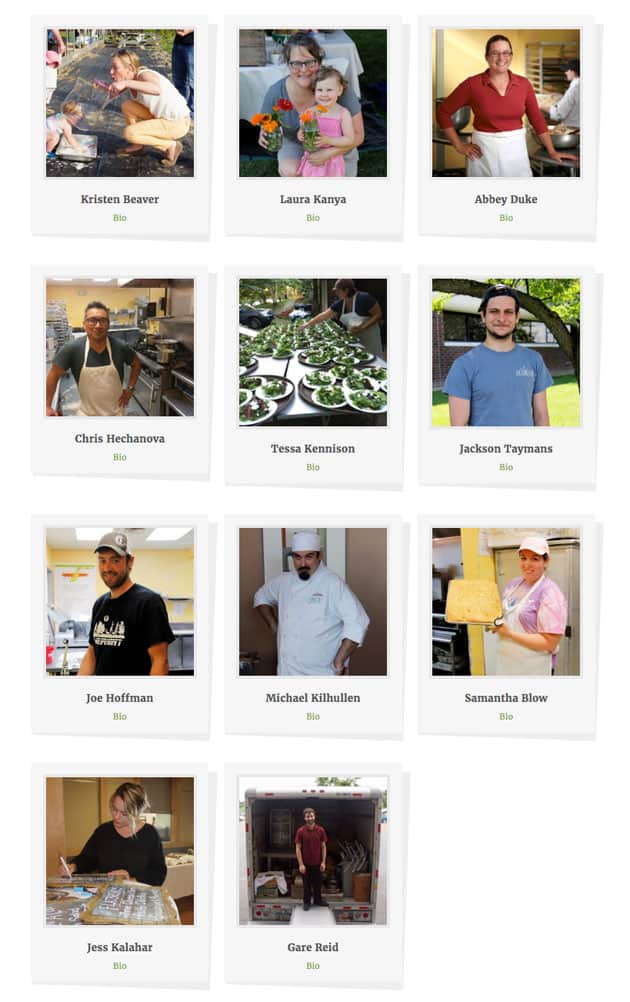
Task: Open Laura Kanya's Bio link
Action: pyautogui.click(x=312, y=218)
